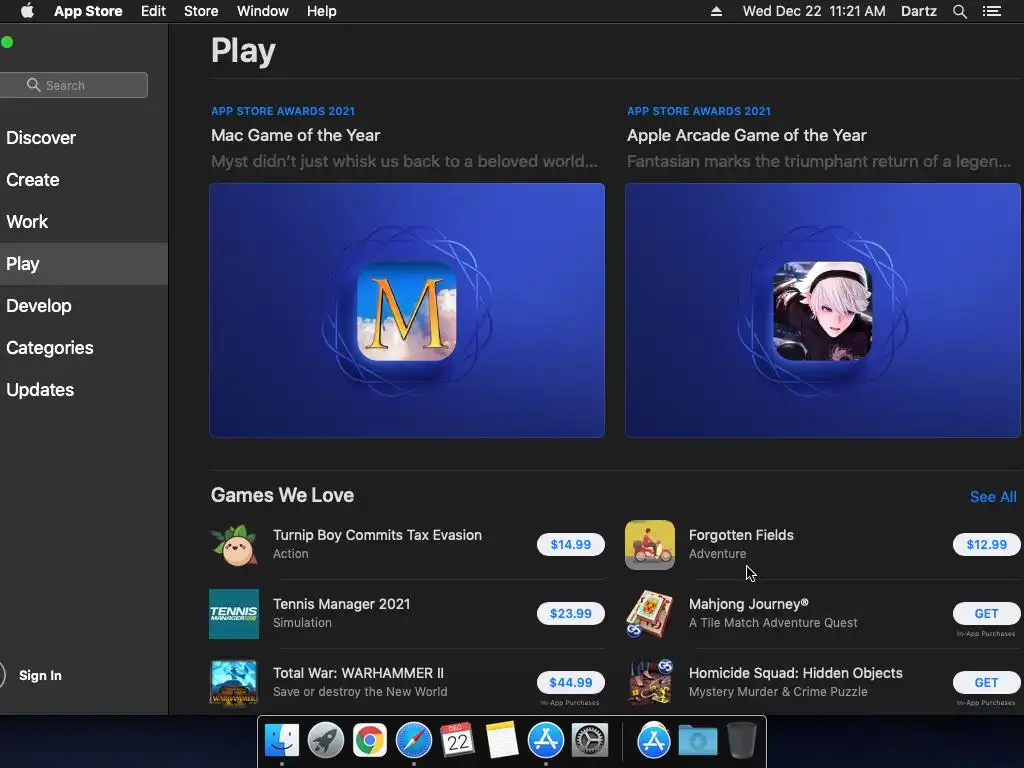Open Calendar from the dock
Viewport: 1024px width, 768px height.
(x=457, y=741)
